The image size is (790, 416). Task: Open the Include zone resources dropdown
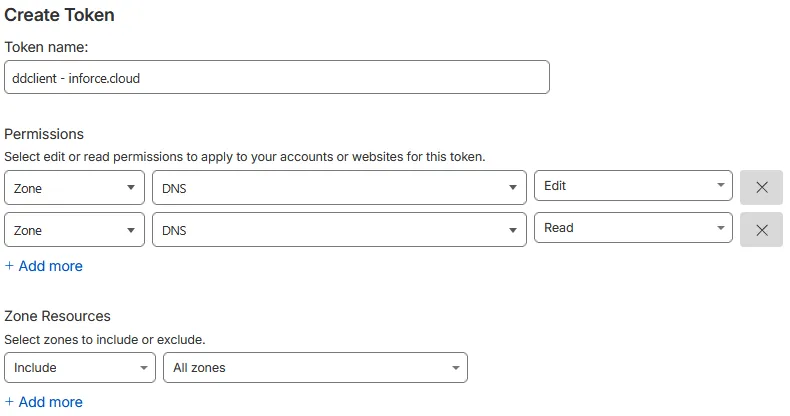point(80,367)
